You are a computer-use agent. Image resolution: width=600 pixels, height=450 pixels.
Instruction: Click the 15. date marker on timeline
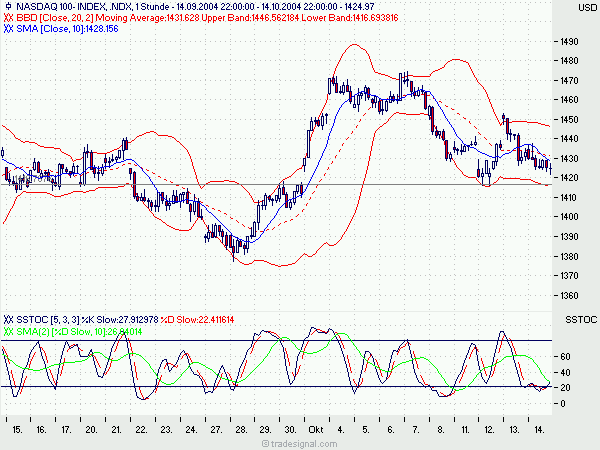point(17,430)
